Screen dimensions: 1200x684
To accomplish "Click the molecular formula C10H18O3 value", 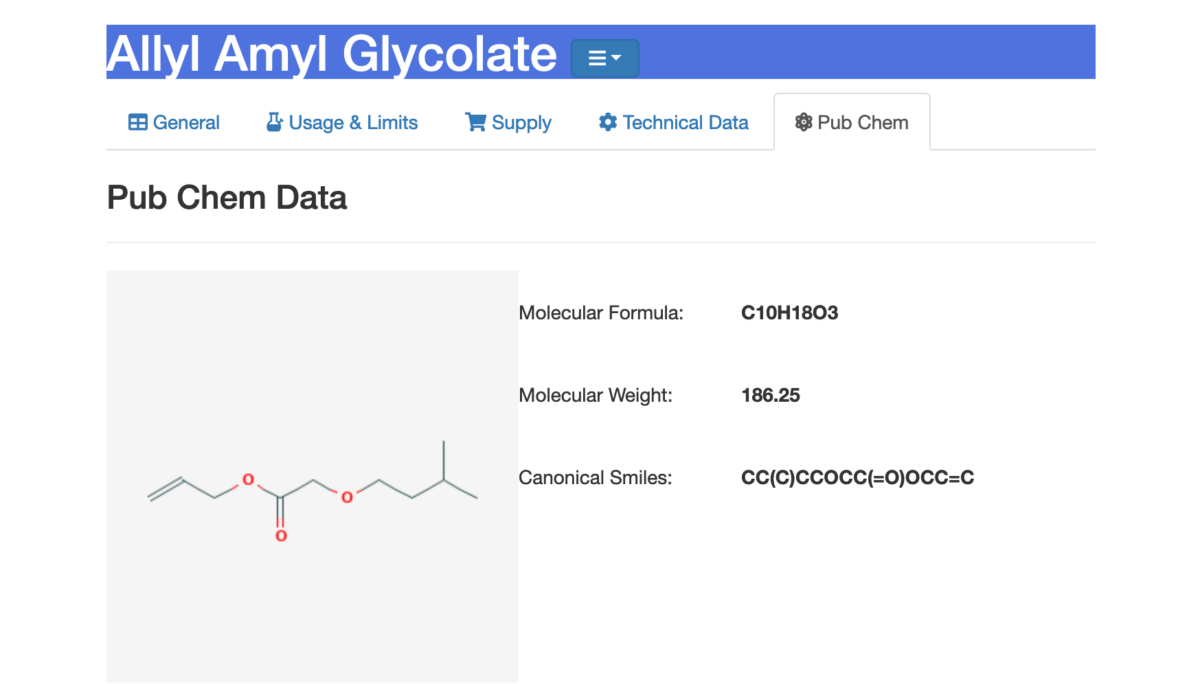I will click(789, 313).
